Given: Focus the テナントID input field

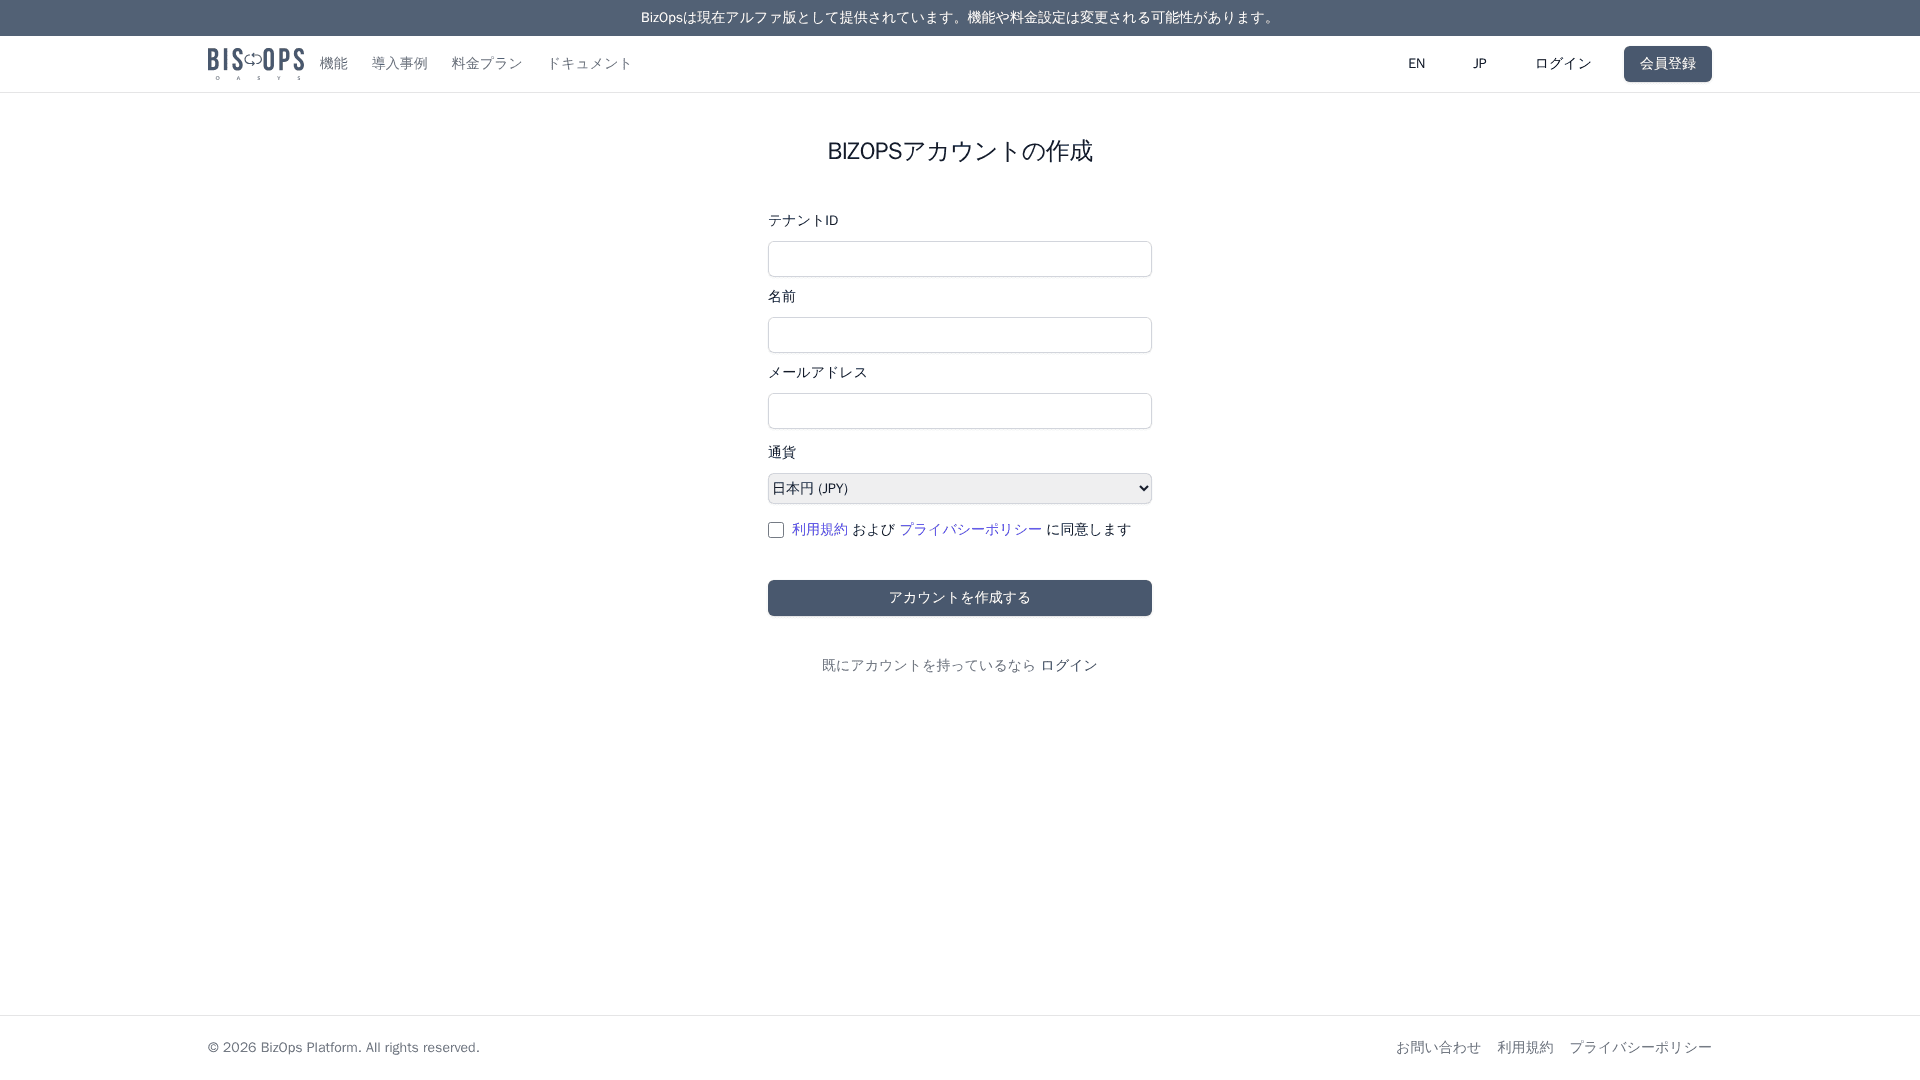Looking at the screenshot, I should point(960,259).
